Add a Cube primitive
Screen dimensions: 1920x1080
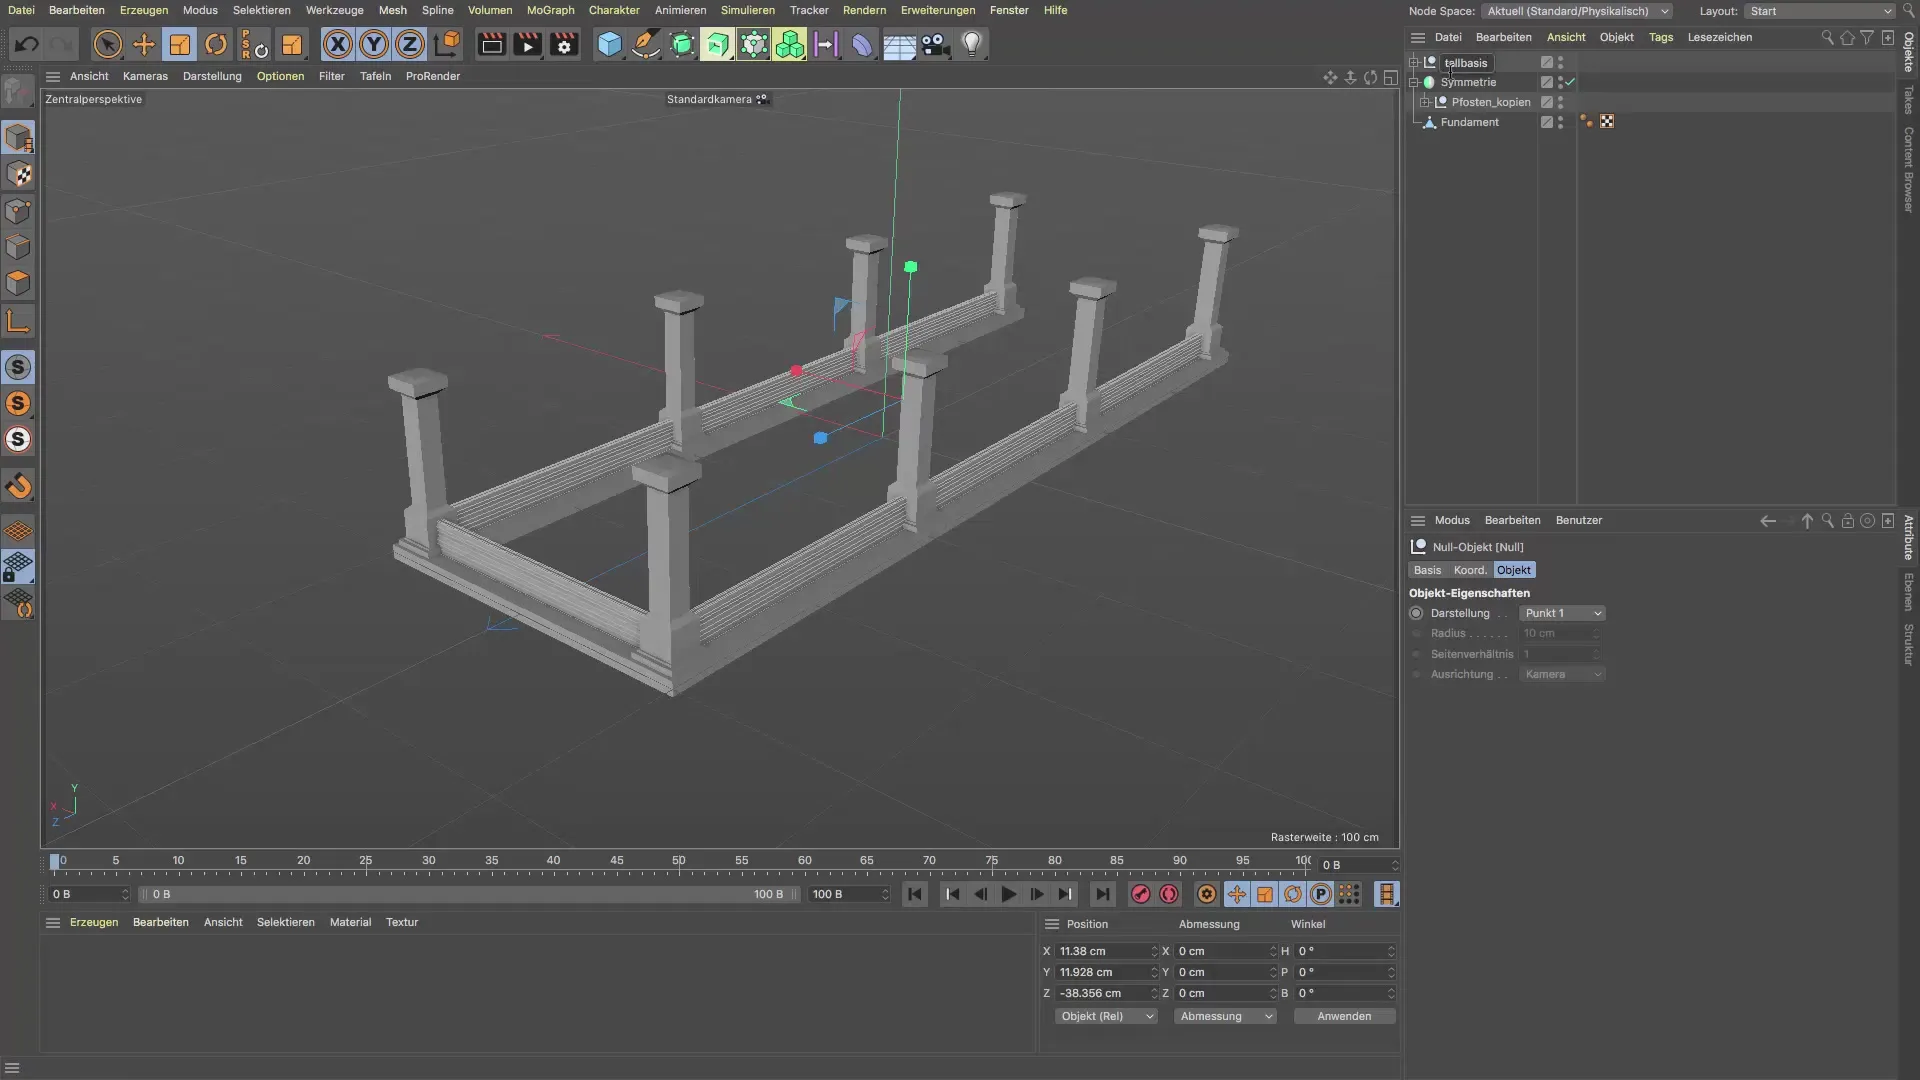(609, 44)
